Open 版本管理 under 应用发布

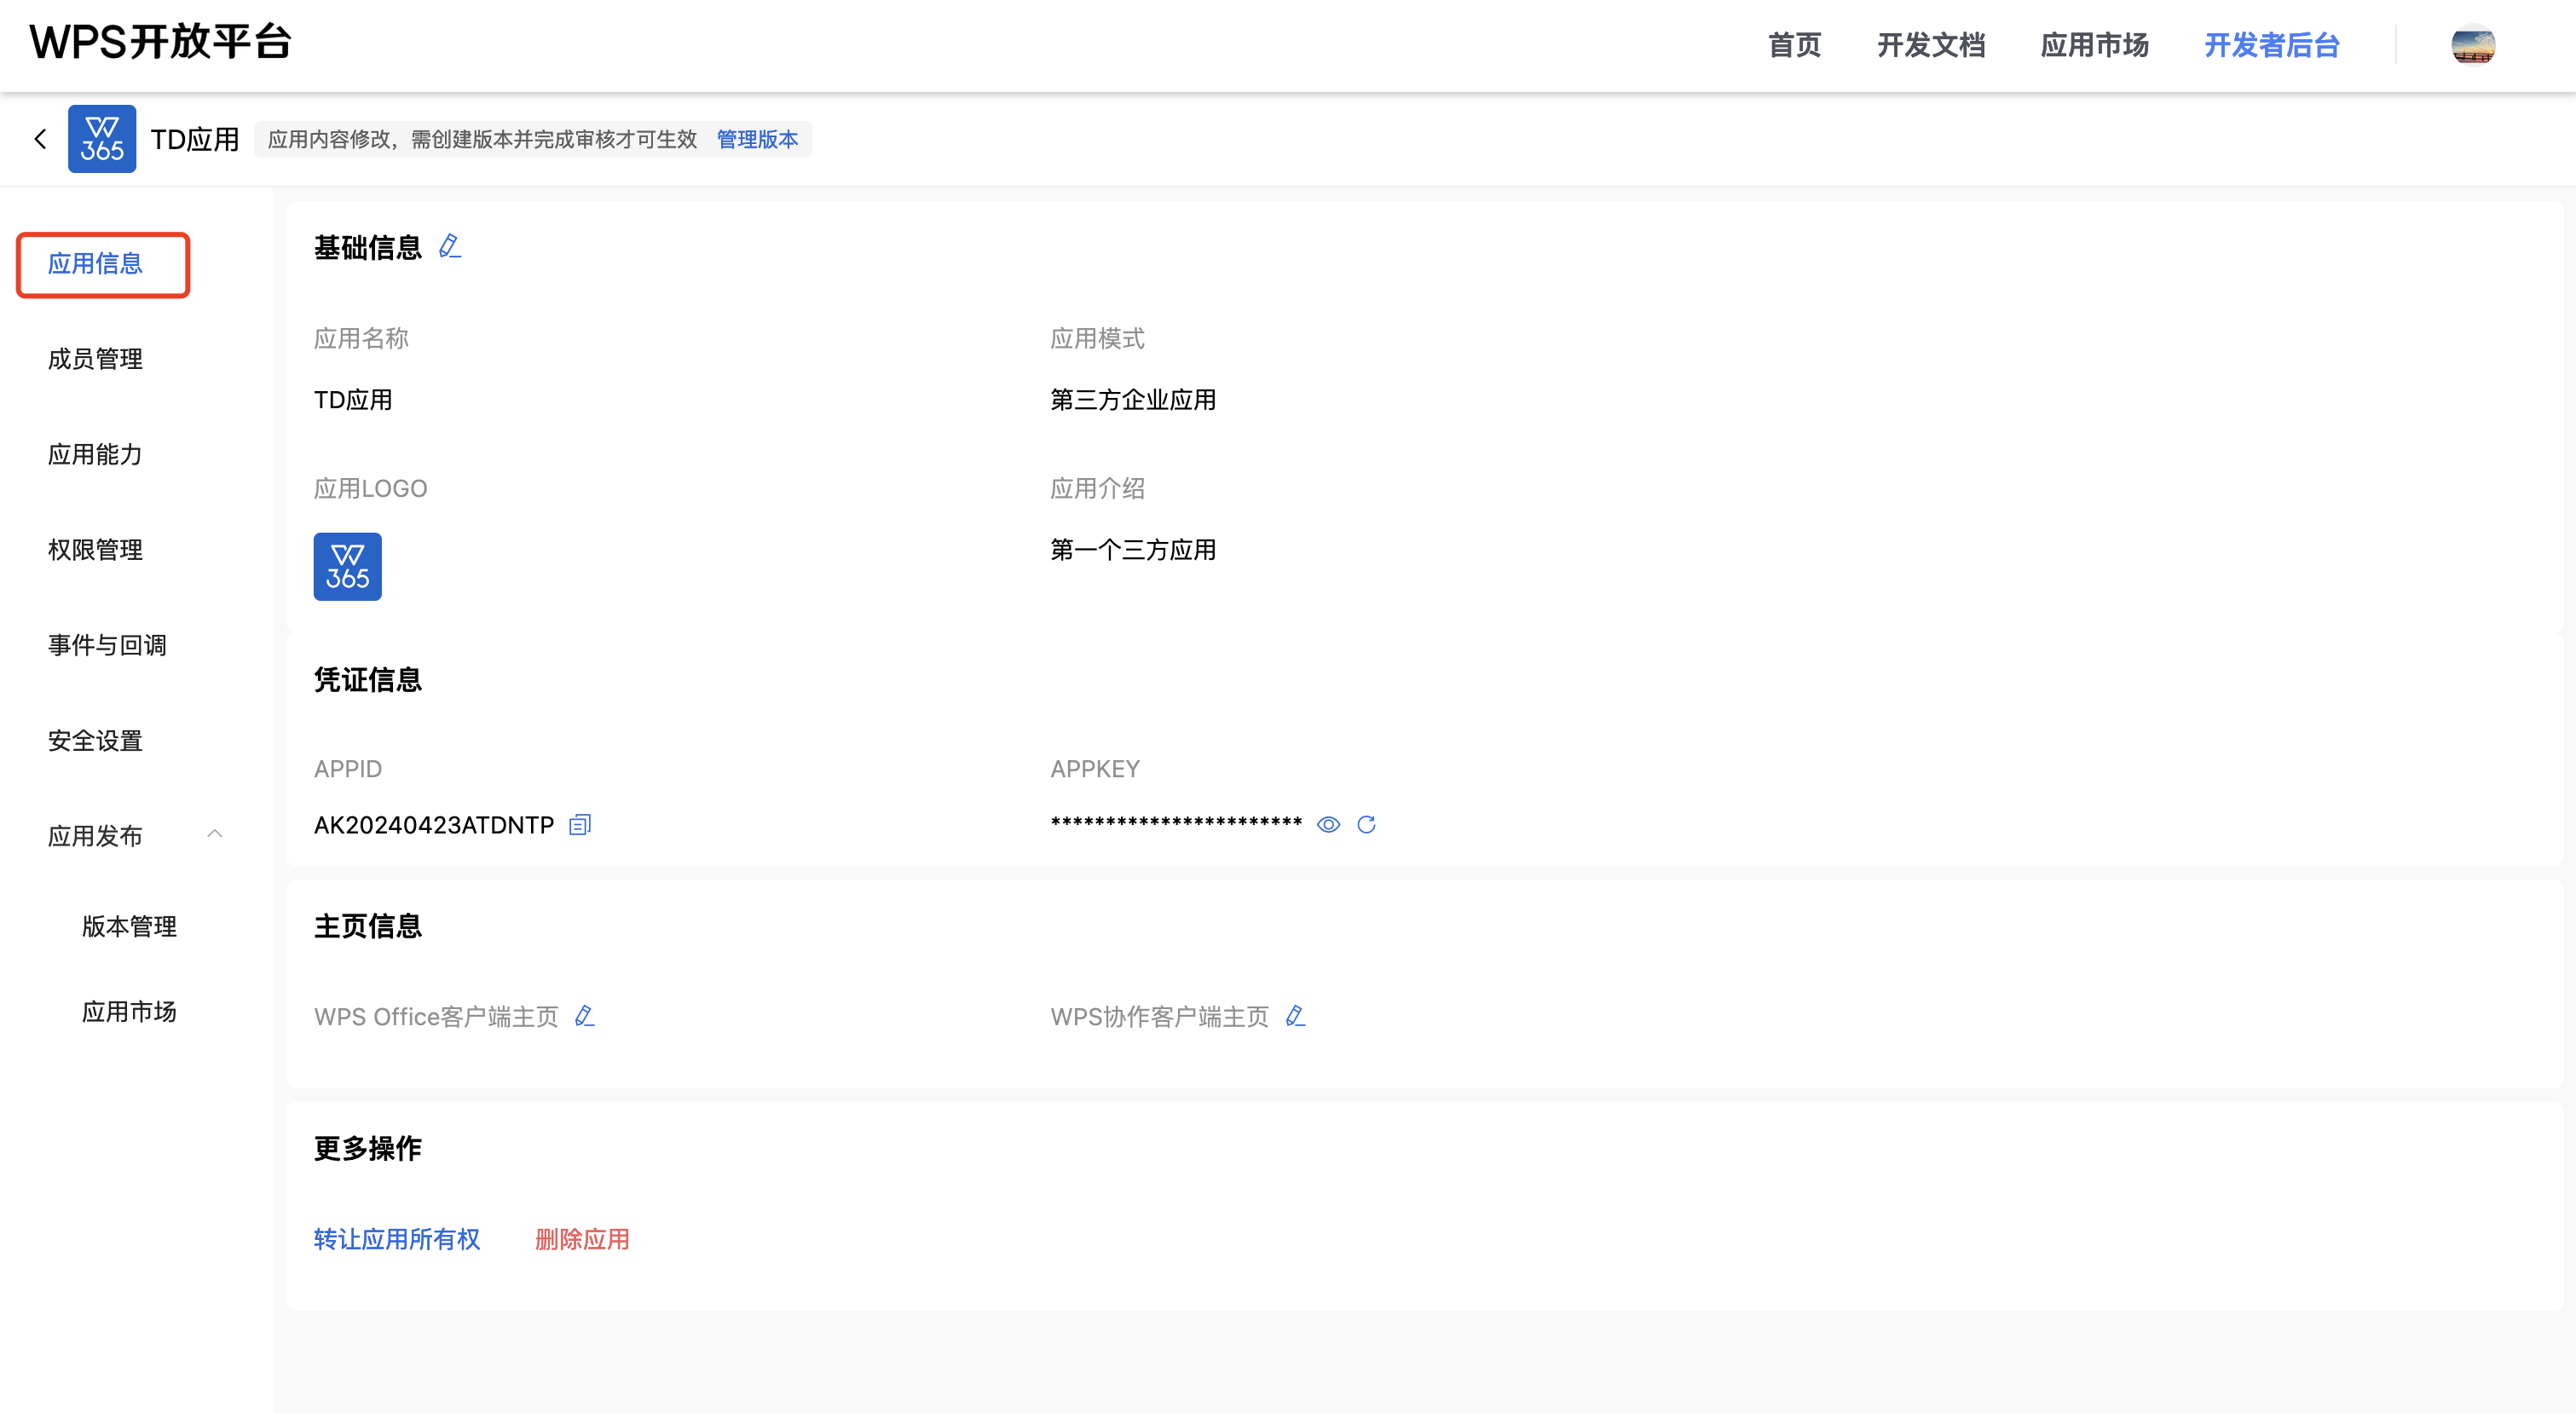[129, 926]
